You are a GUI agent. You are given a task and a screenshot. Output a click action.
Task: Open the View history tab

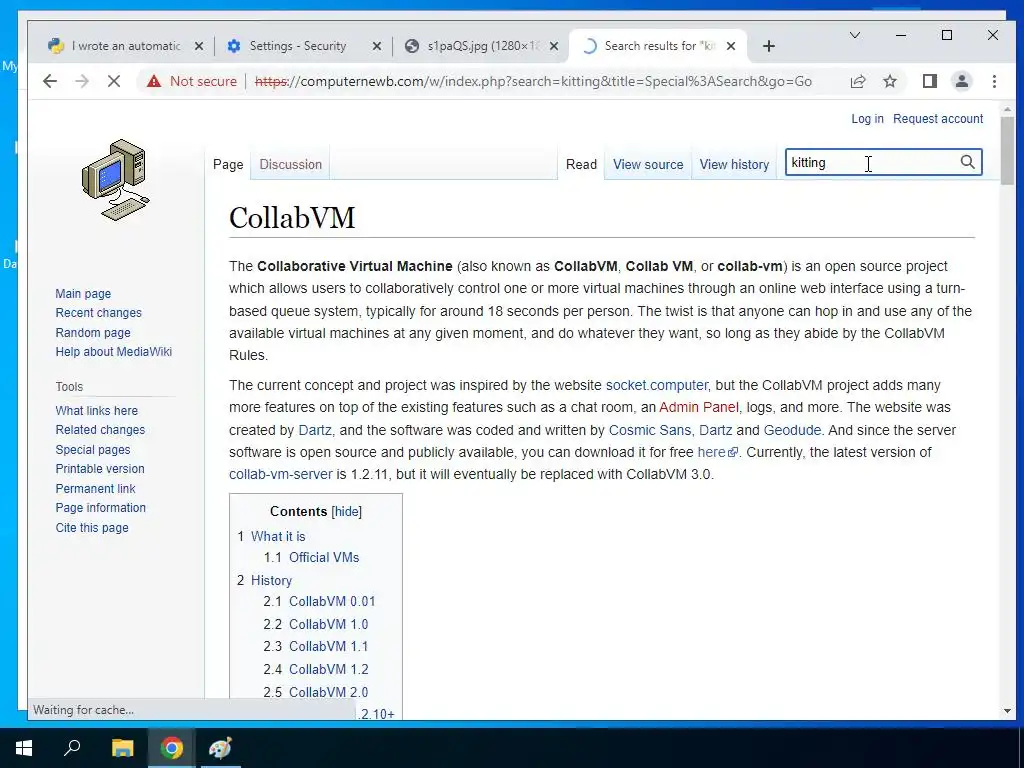tap(734, 165)
